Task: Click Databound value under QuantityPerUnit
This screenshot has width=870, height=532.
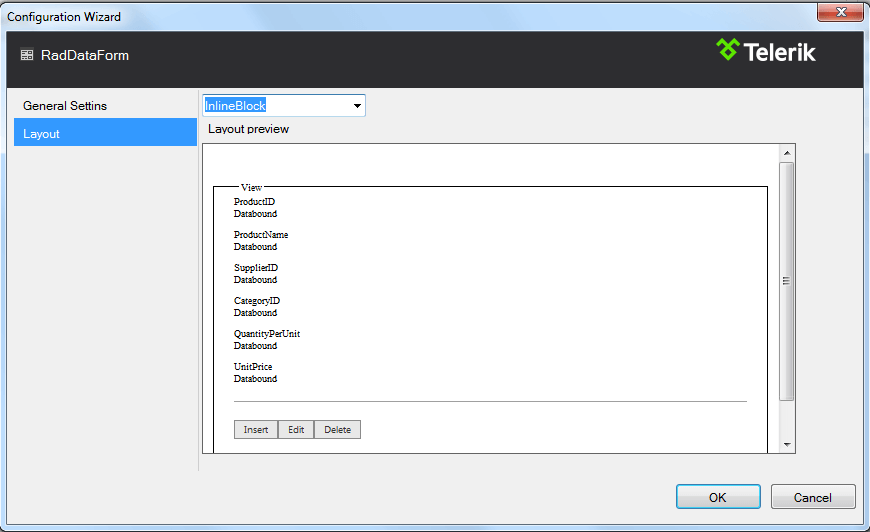Action: (x=255, y=346)
